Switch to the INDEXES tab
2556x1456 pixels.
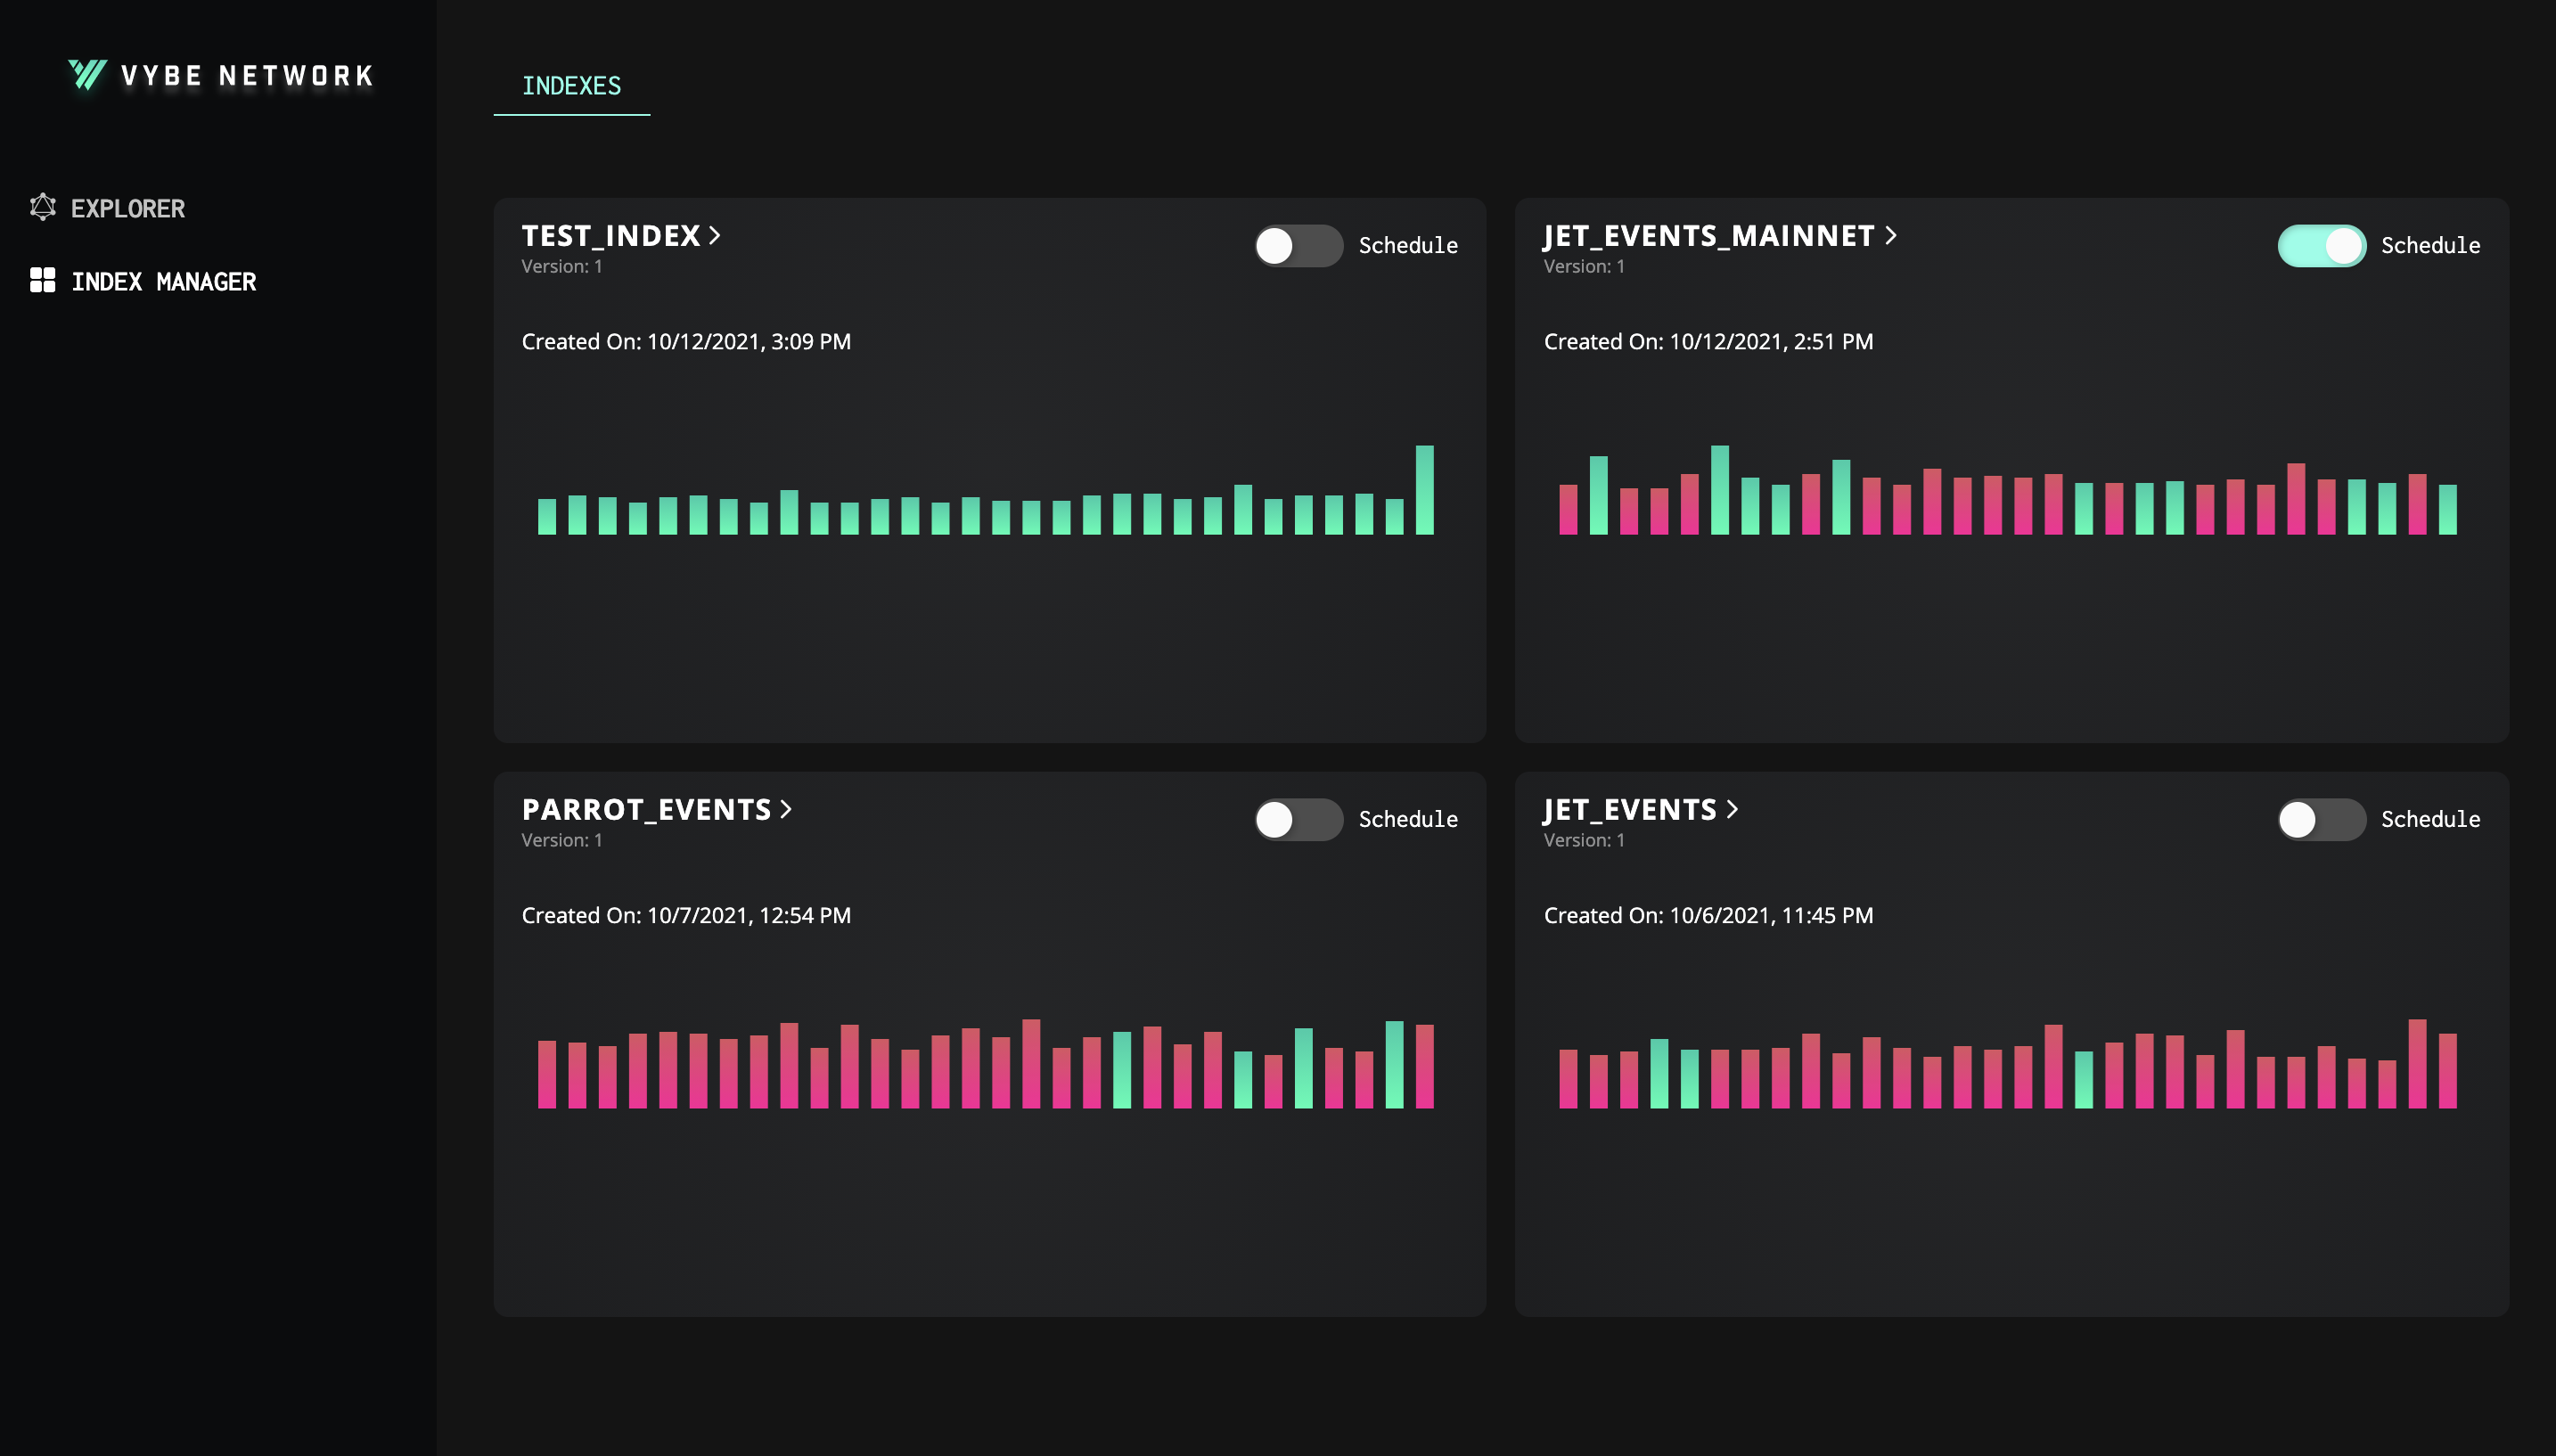tap(571, 86)
